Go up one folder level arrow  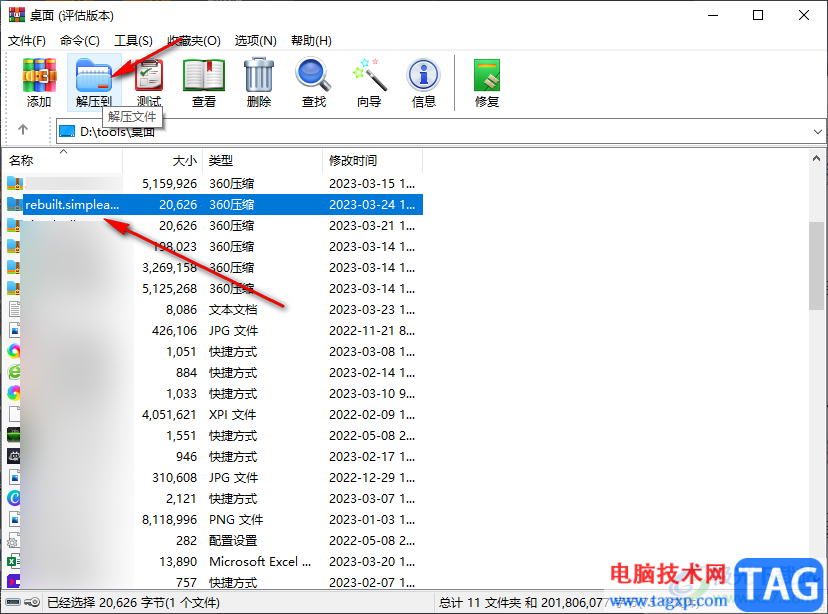tap(23, 130)
